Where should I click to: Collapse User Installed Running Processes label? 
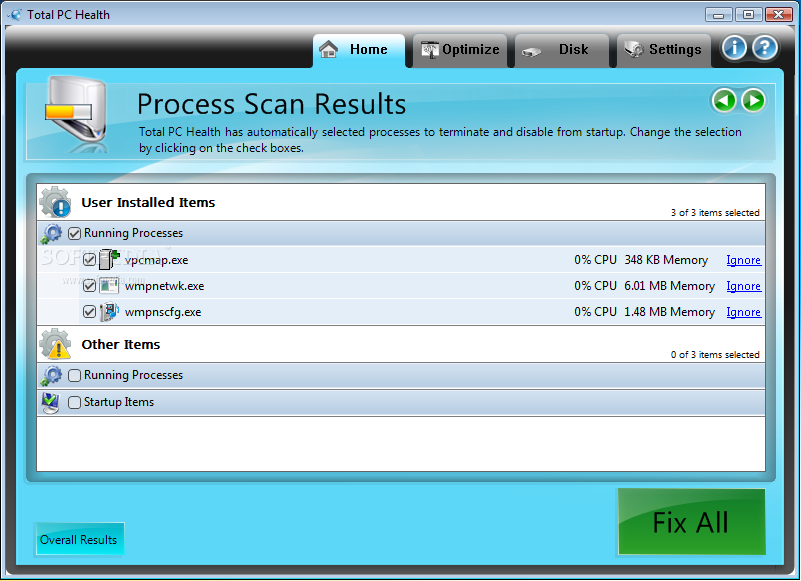133,233
